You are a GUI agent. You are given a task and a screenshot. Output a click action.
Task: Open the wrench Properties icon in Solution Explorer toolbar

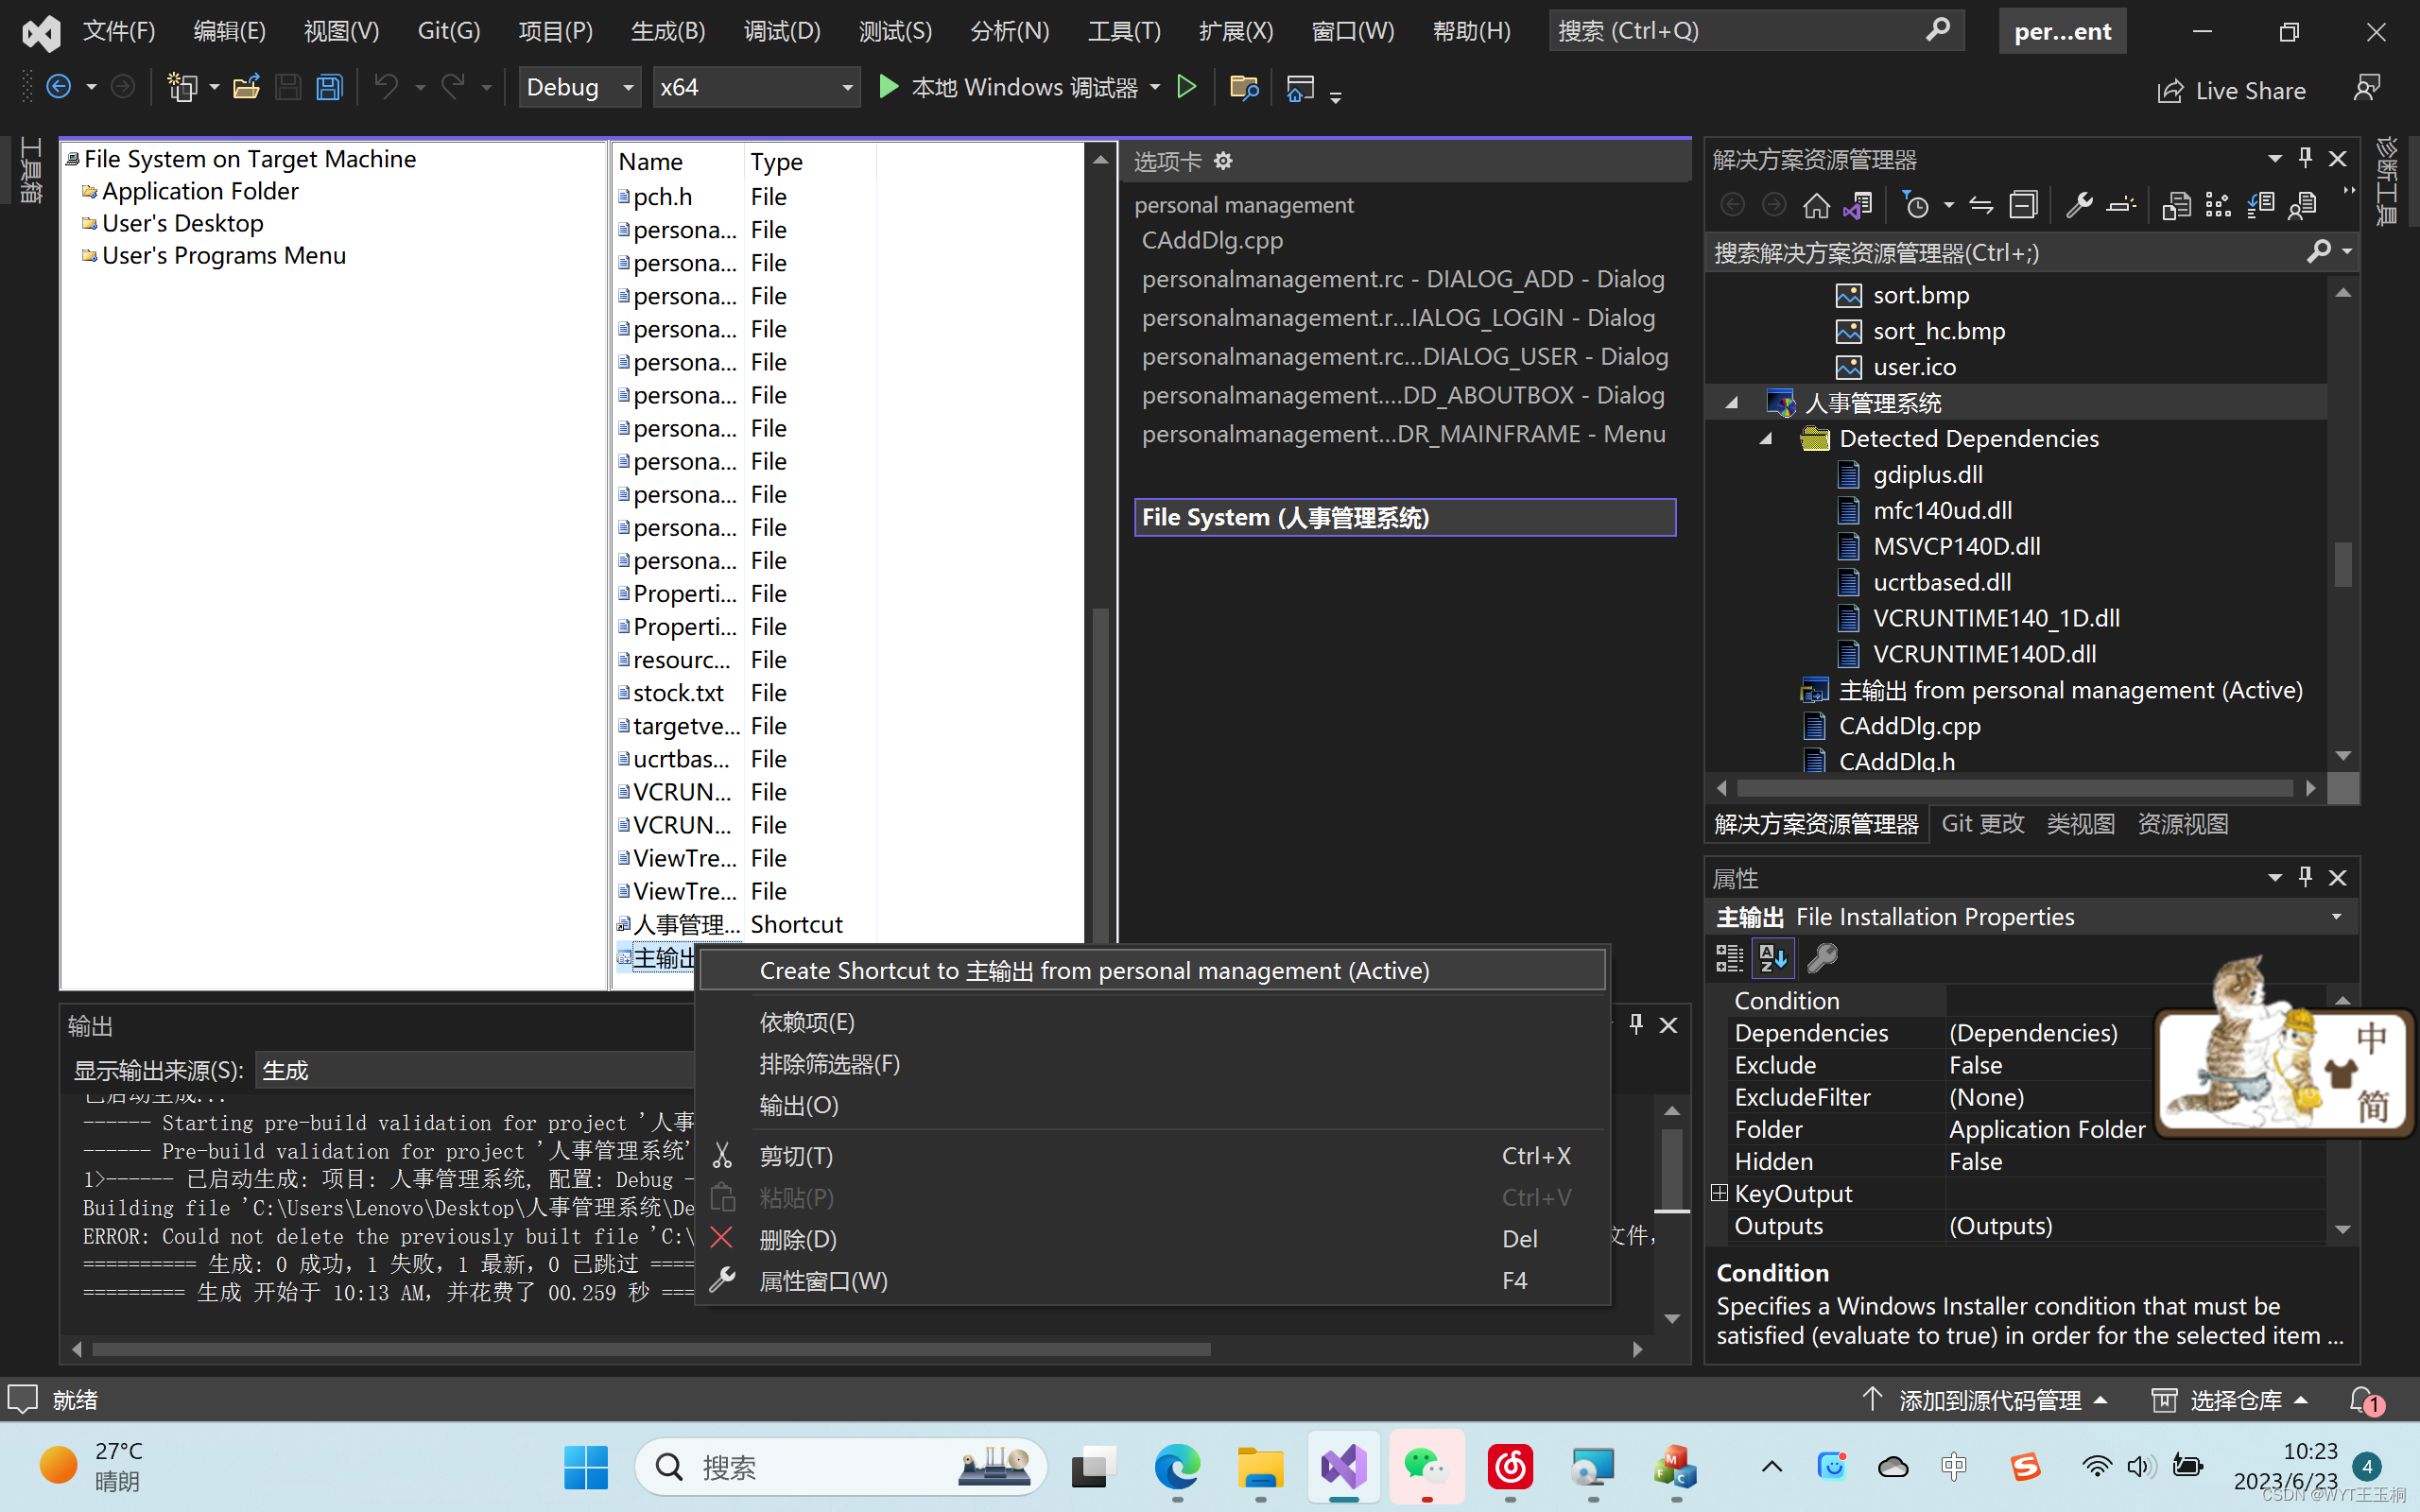pyautogui.click(x=2080, y=204)
